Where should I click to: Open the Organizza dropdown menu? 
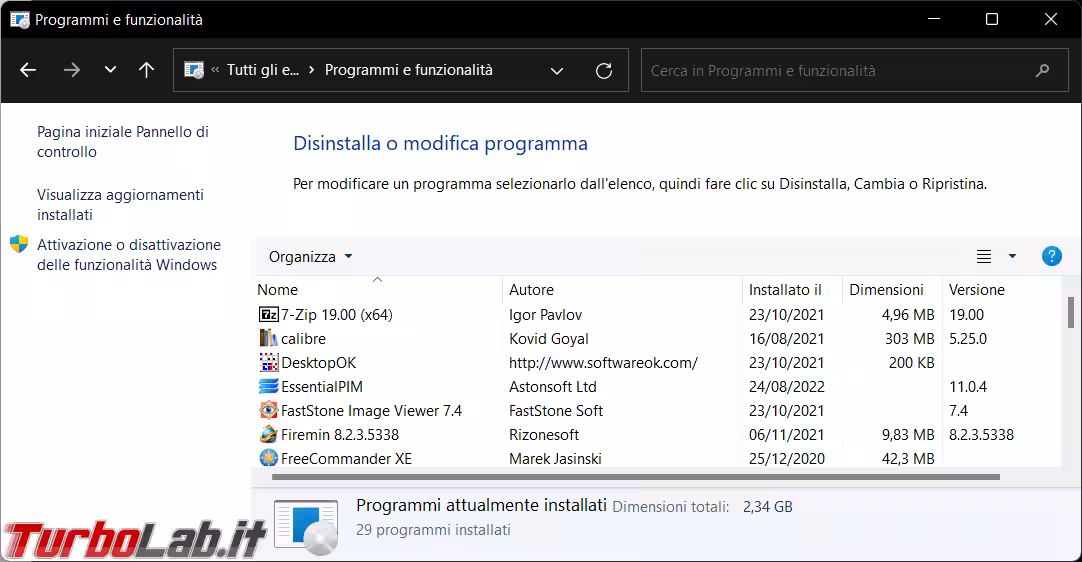click(x=310, y=257)
